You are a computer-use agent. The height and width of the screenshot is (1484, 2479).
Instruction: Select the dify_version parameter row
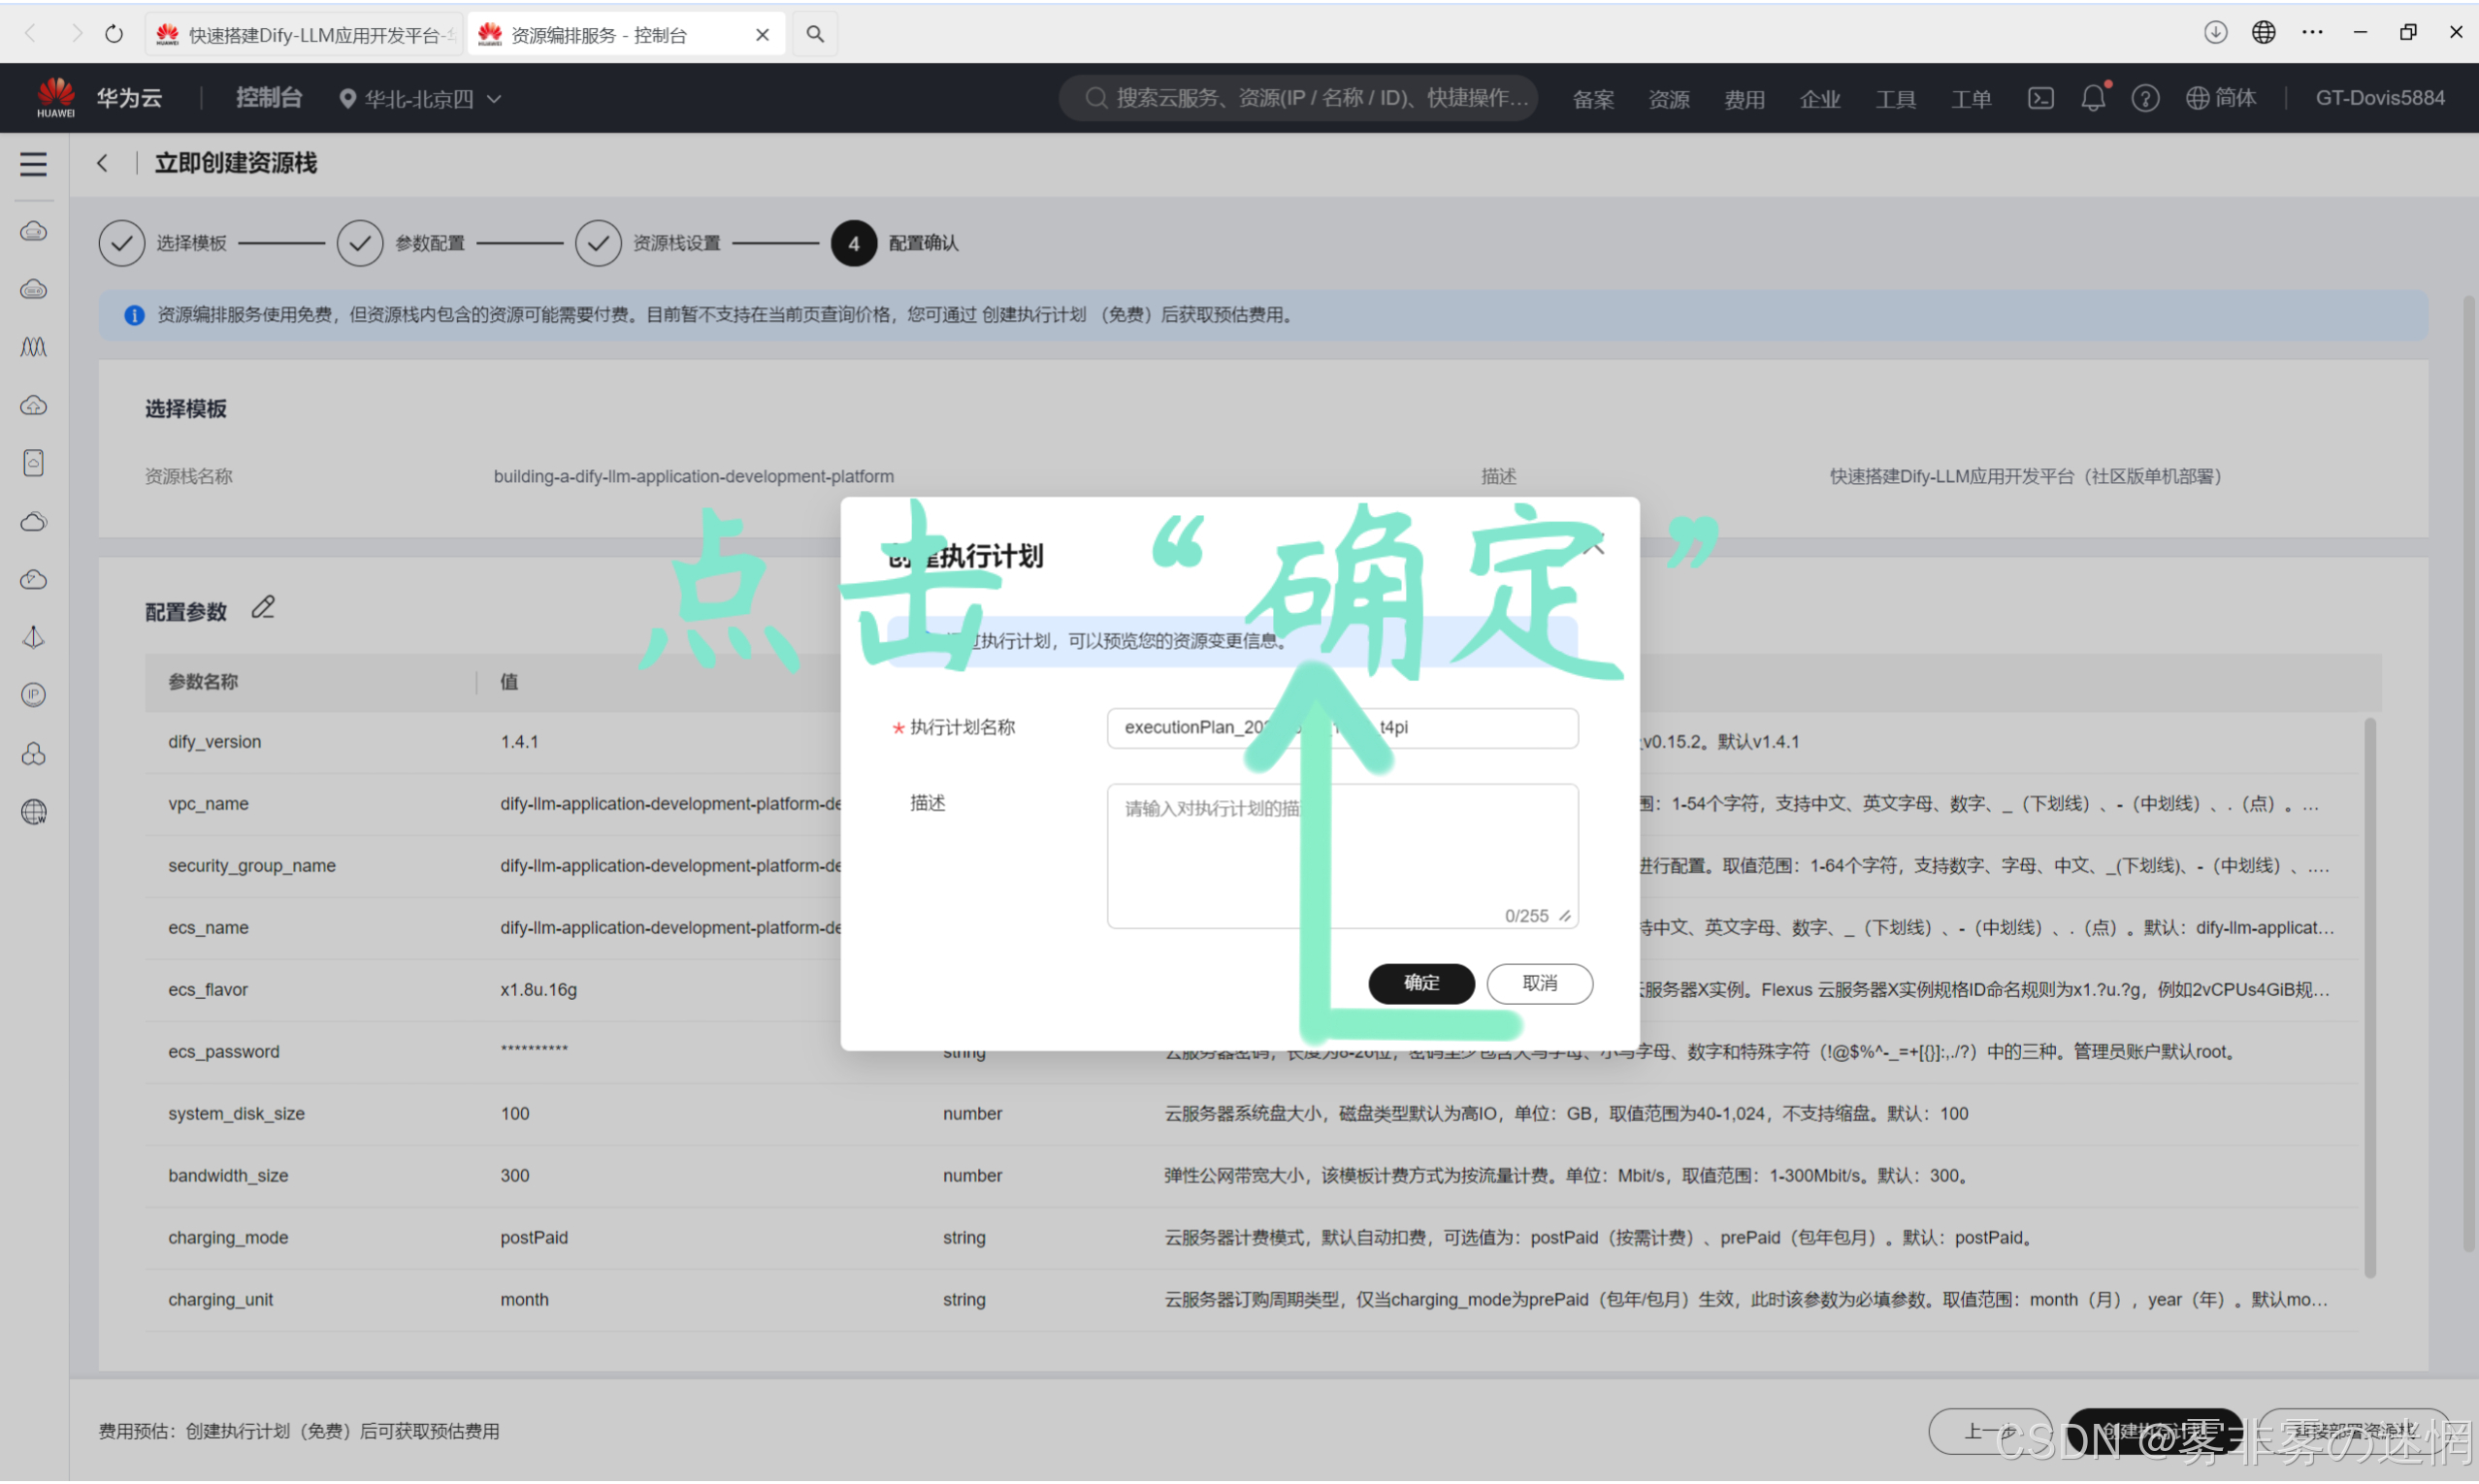(1254, 742)
